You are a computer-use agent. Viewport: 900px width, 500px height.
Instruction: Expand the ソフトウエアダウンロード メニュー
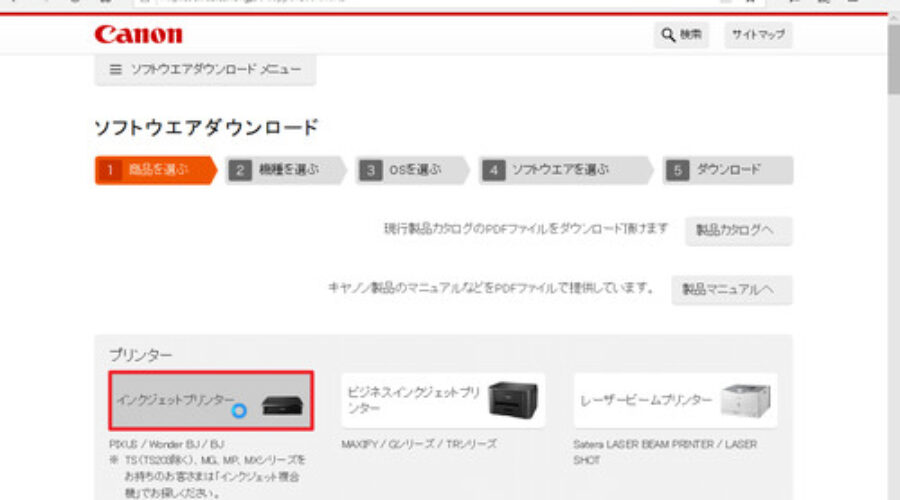[205, 69]
